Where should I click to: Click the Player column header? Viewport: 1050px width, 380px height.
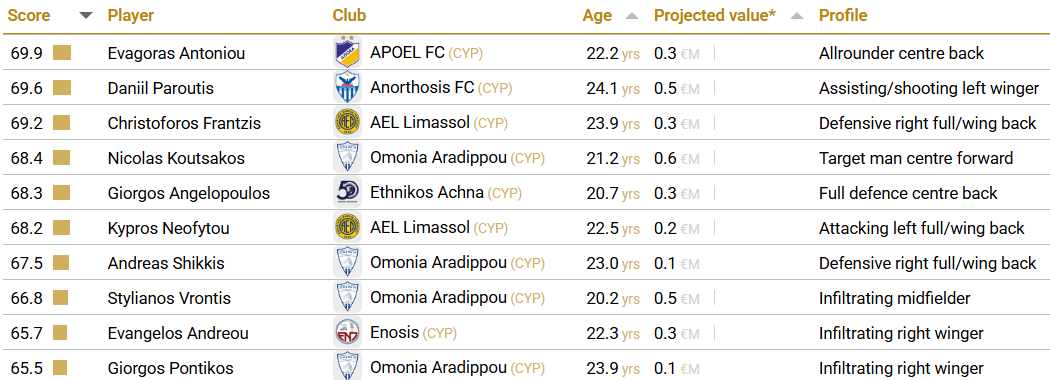[x=131, y=15]
